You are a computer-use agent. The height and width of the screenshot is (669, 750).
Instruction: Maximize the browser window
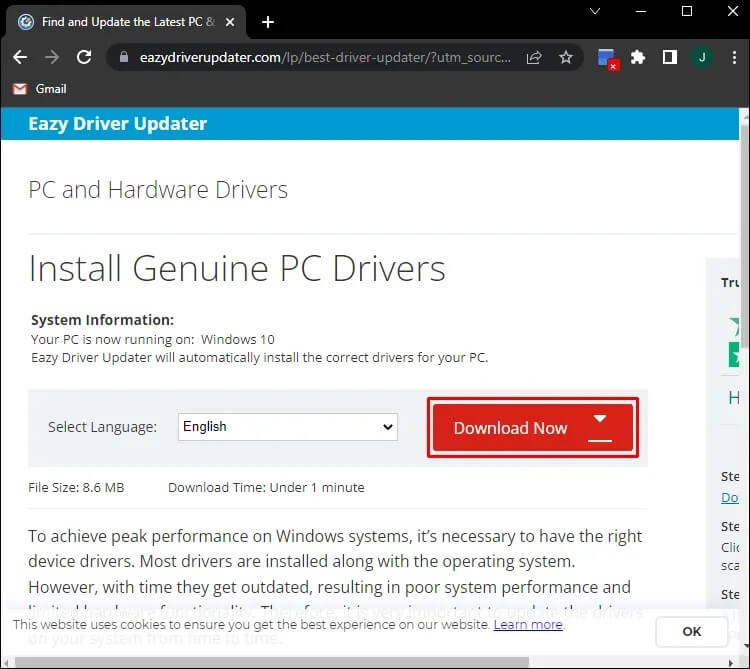tap(687, 11)
